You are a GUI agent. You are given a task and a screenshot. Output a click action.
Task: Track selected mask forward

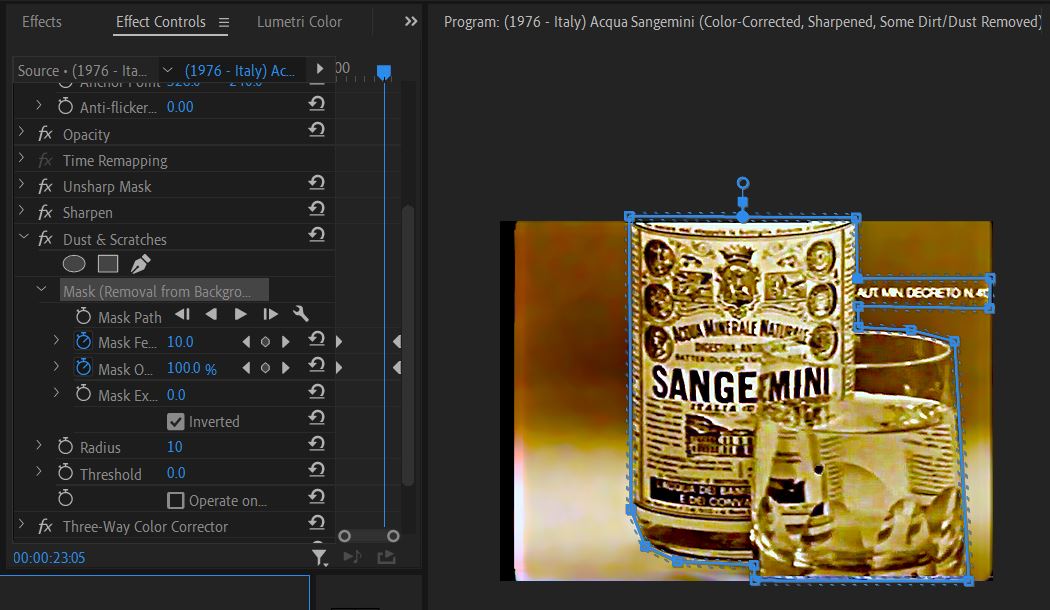(240, 315)
